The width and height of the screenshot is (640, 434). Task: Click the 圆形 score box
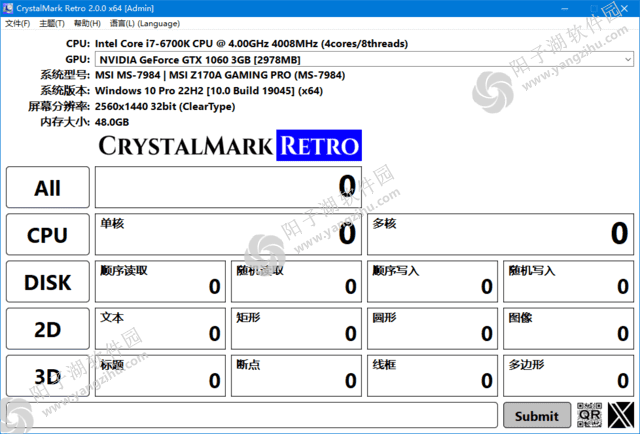tap(432, 329)
